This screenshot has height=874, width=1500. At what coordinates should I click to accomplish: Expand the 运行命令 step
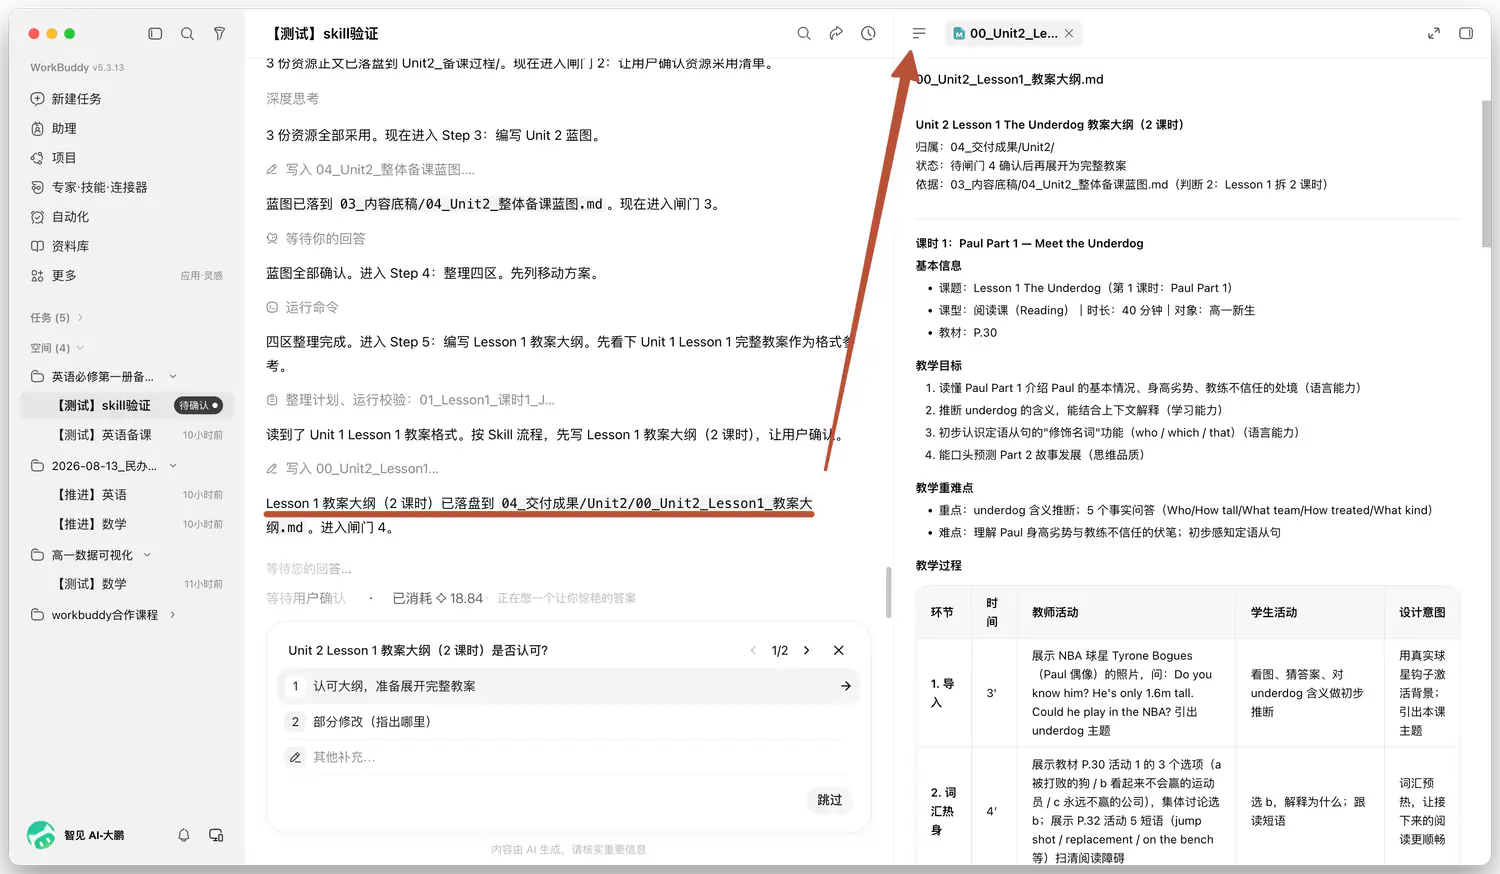point(303,308)
